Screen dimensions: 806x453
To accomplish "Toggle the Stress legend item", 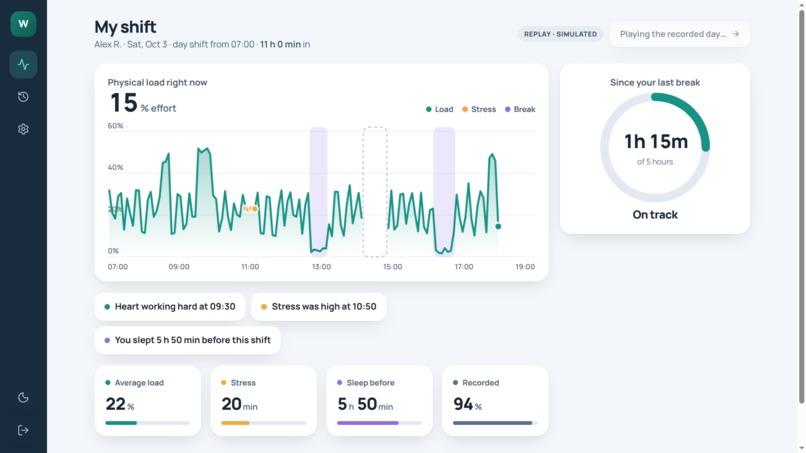I will (x=479, y=109).
